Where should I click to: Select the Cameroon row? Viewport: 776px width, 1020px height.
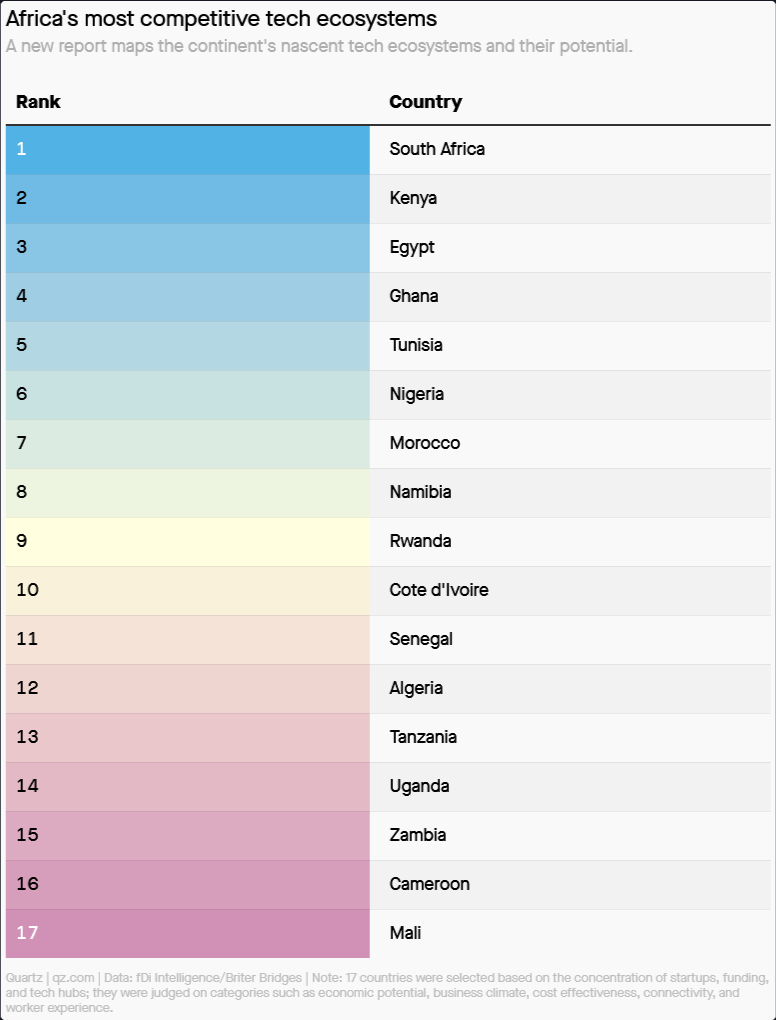(388, 885)
